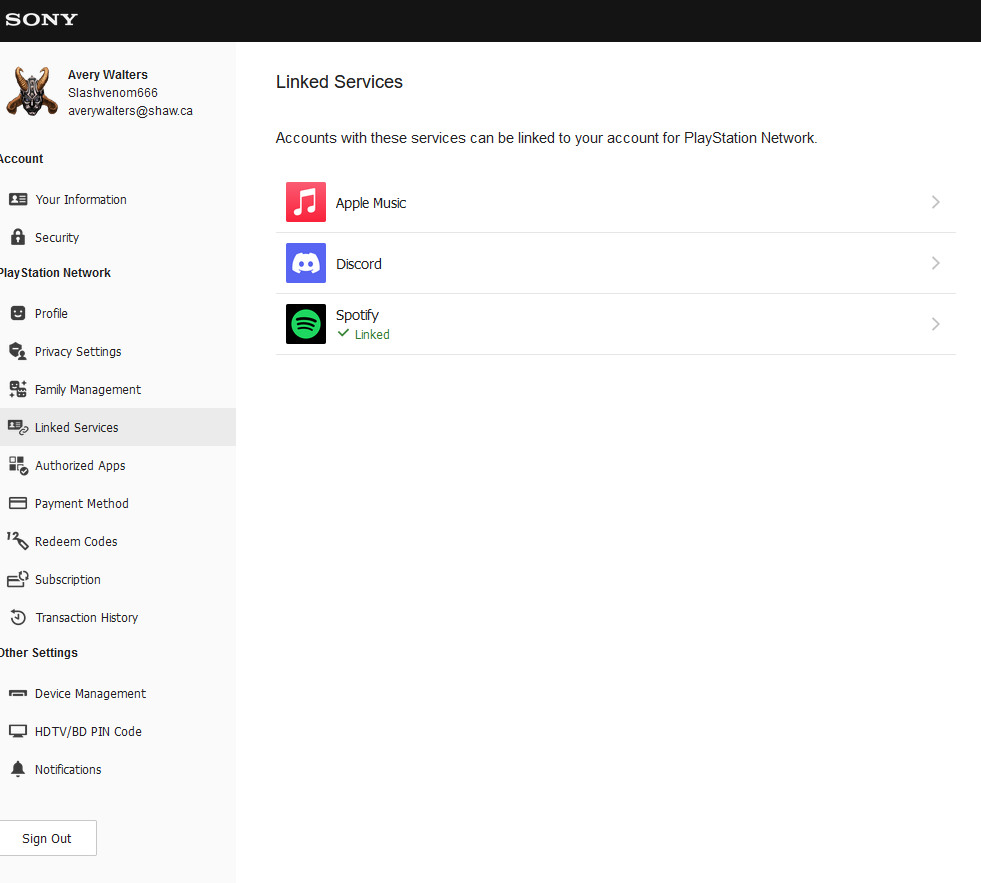The height and width of the screenshot is (883, 981).
Task: Click the Apple Music app icon
Action: (306, 202)
